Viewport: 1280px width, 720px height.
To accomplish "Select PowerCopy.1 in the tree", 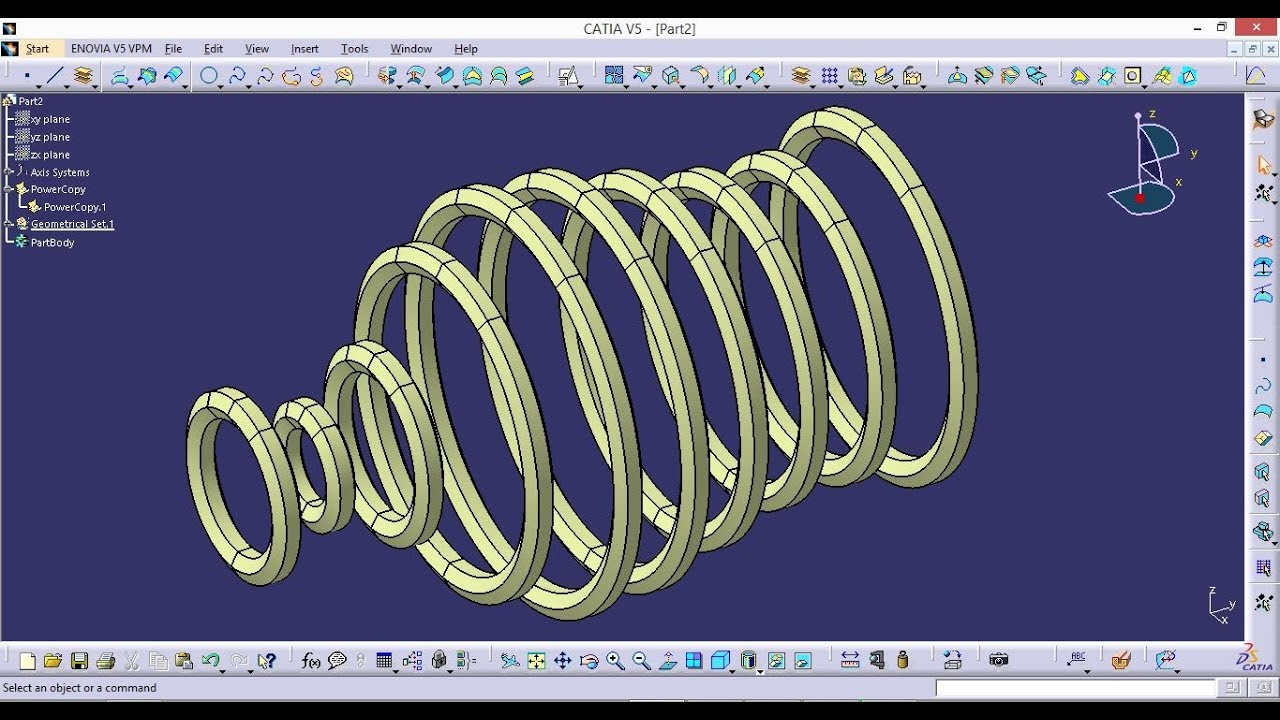I will [x=75, y=207].
